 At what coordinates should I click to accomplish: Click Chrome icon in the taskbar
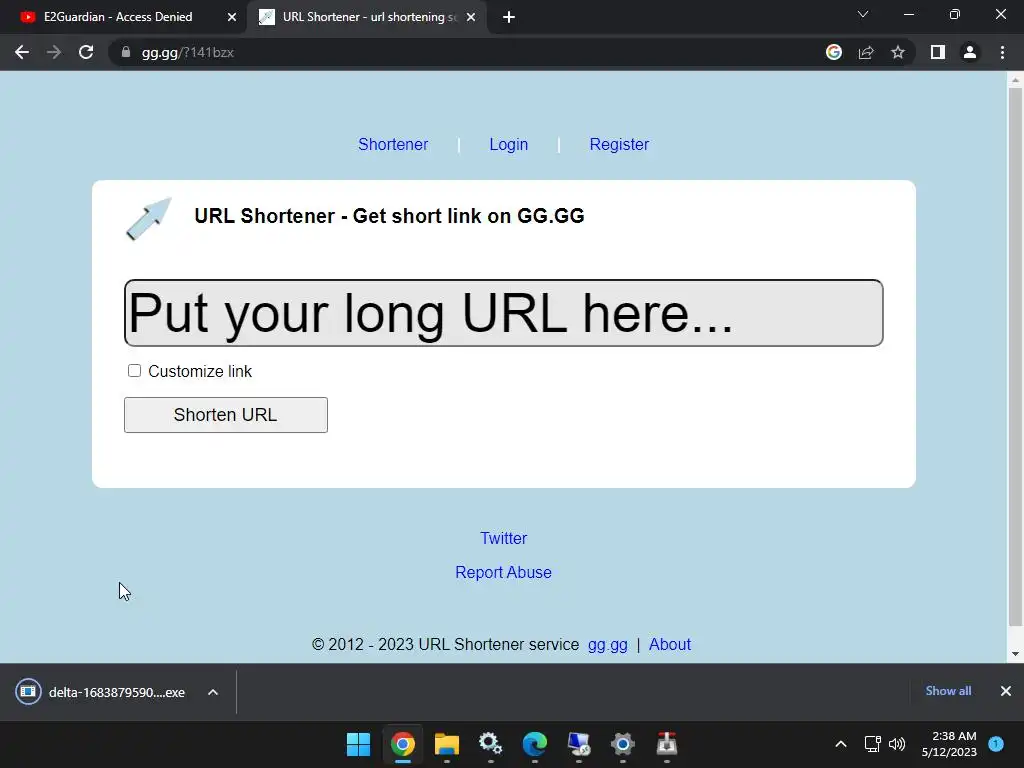[403, 744]
